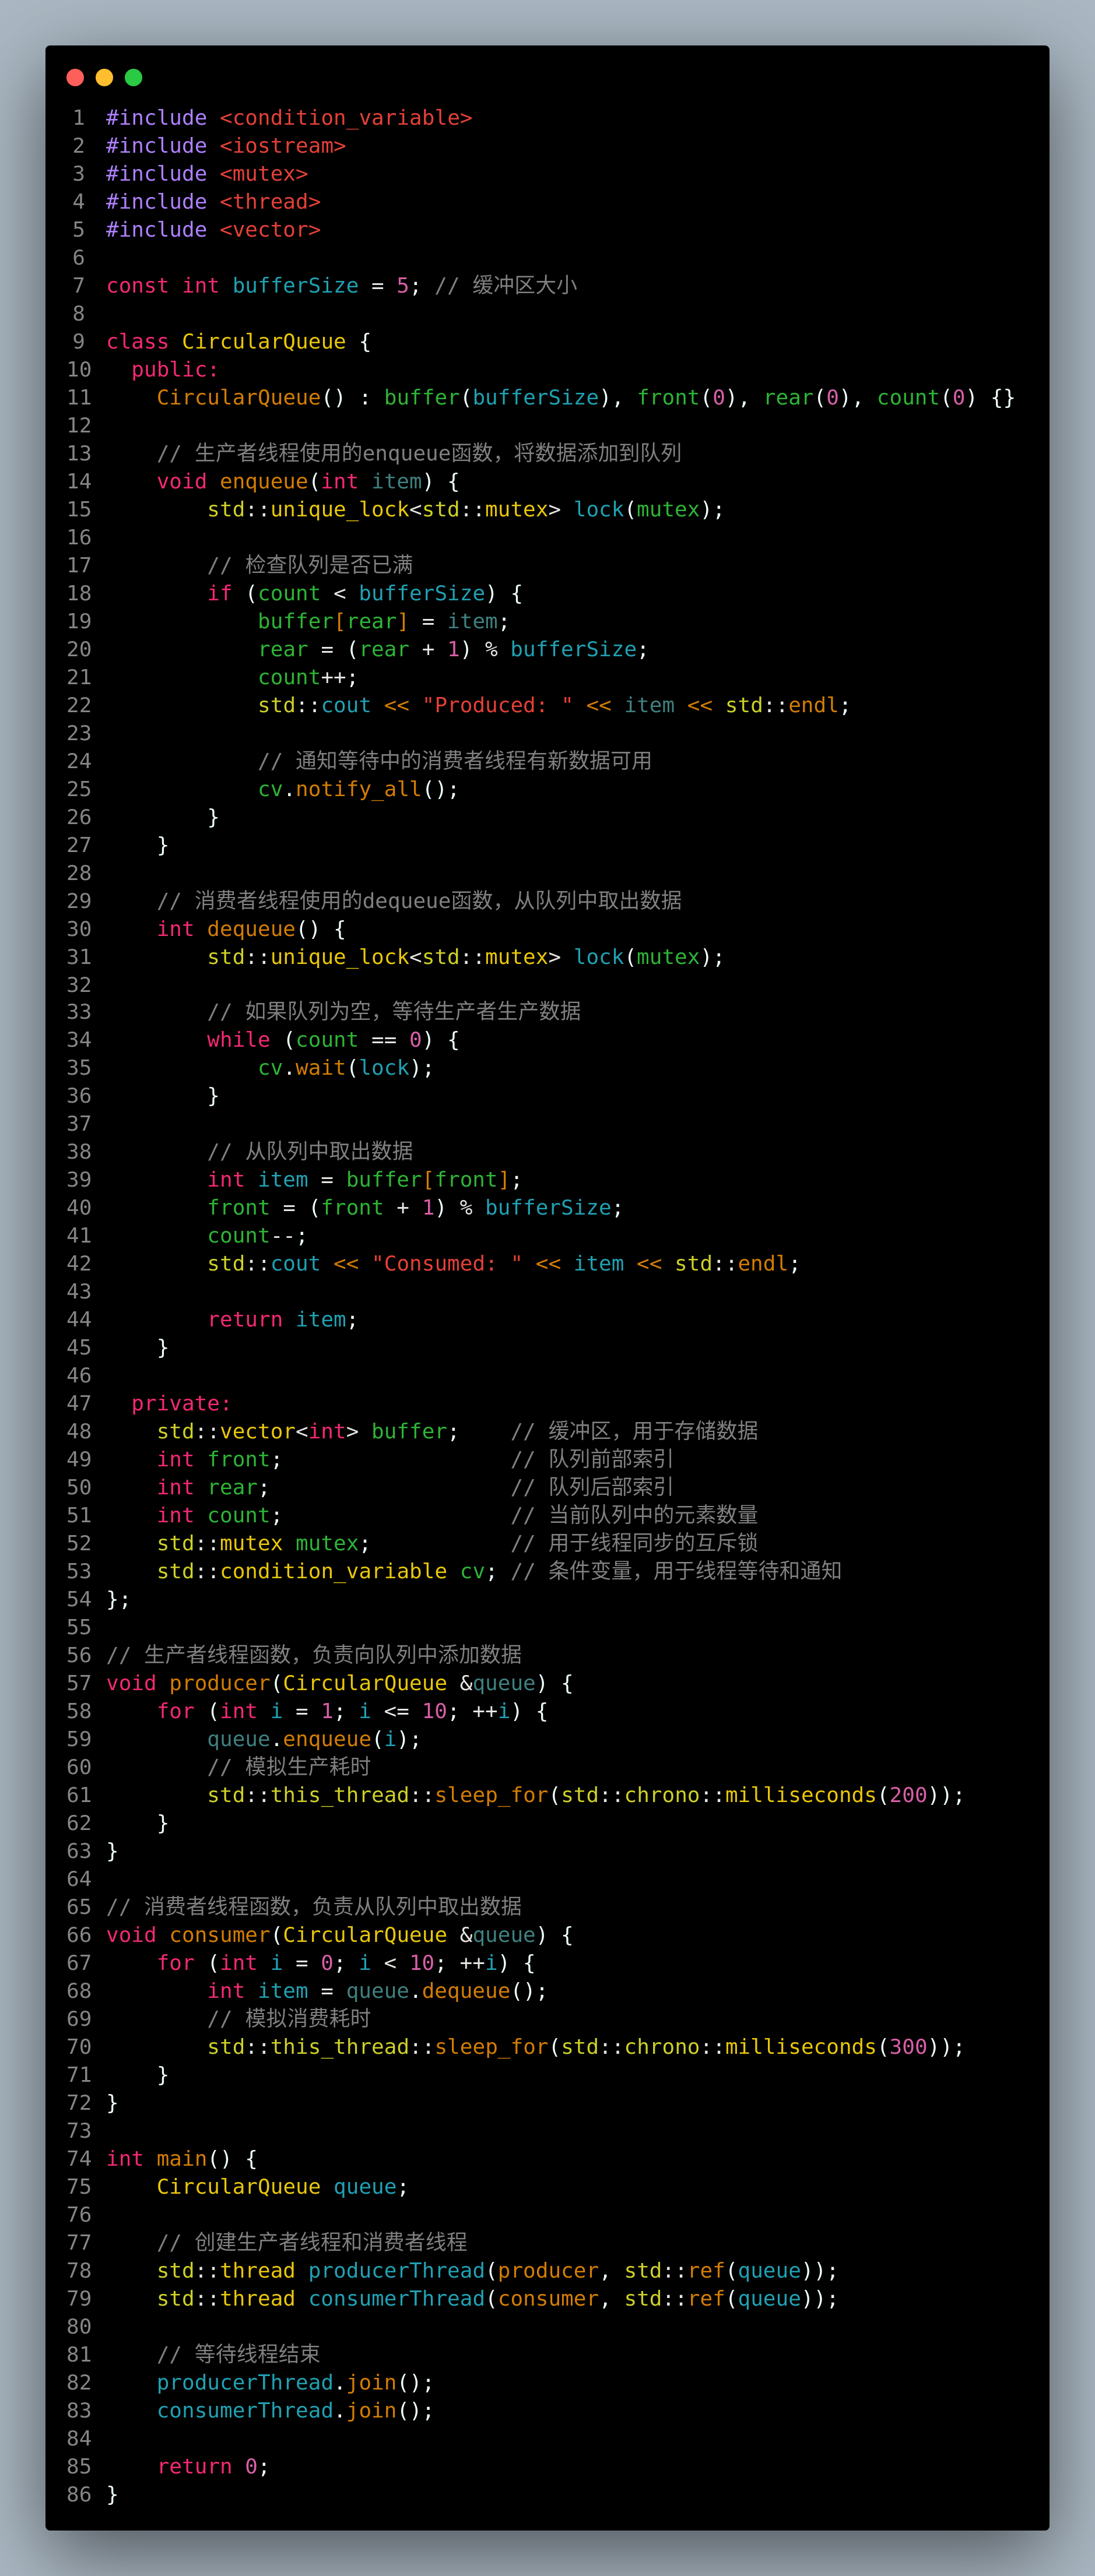Click 'cv.notify_all();' call
The height and width of the screenshot is (2576, 1095).
[x=358, y=790]
